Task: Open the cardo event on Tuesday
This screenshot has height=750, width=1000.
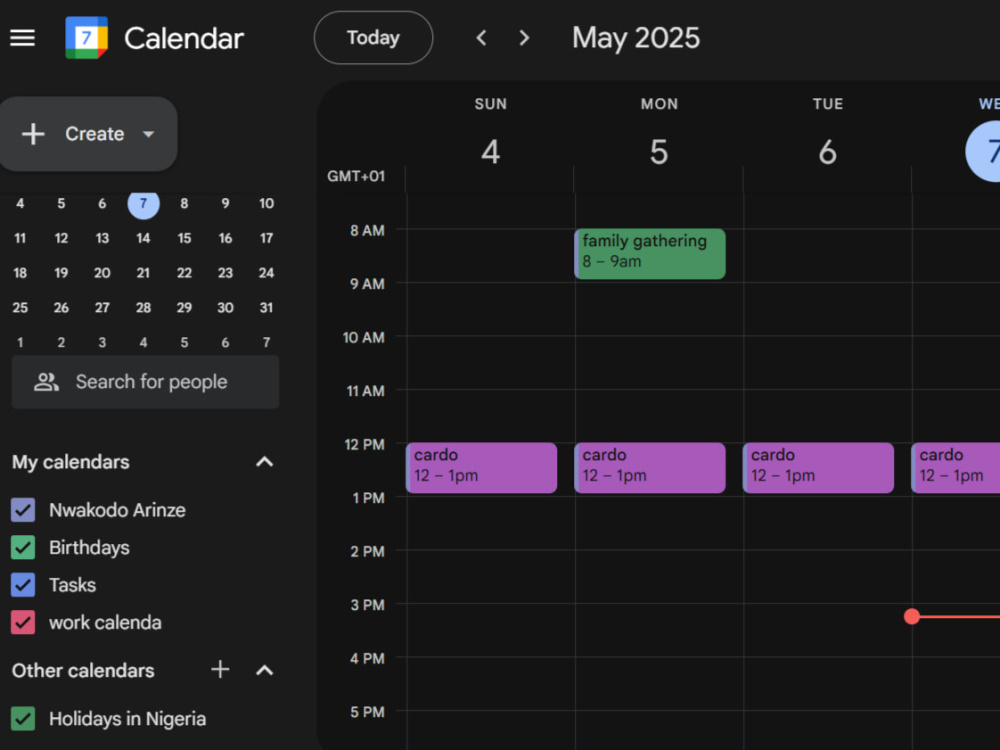Action: (818, 468)
